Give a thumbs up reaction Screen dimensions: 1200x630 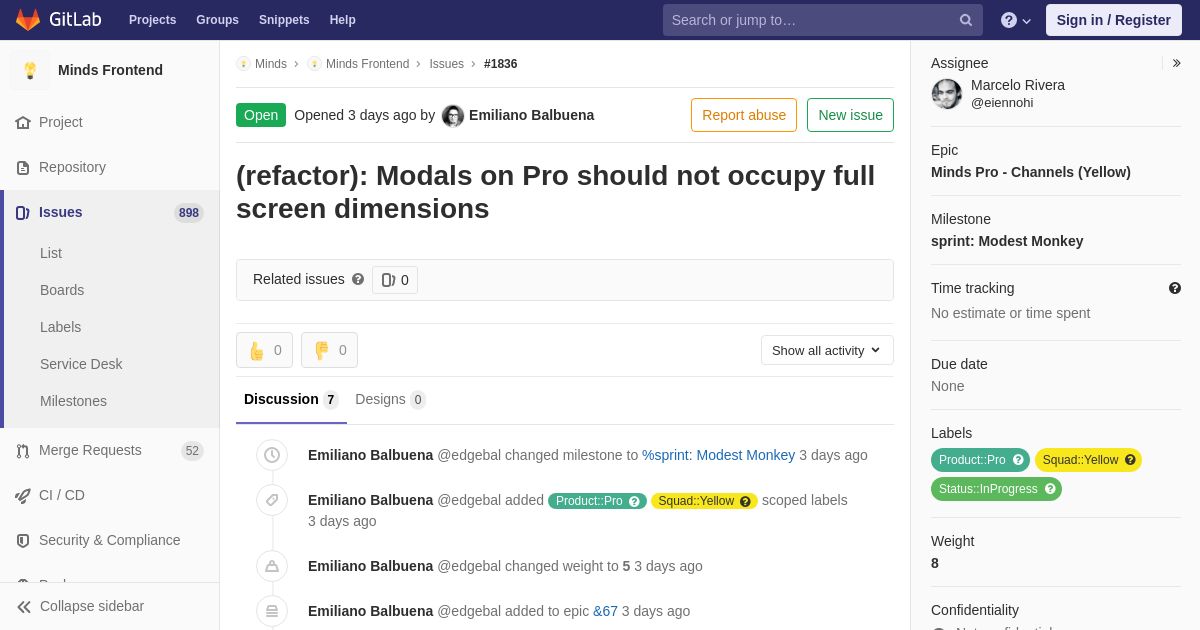264,350
